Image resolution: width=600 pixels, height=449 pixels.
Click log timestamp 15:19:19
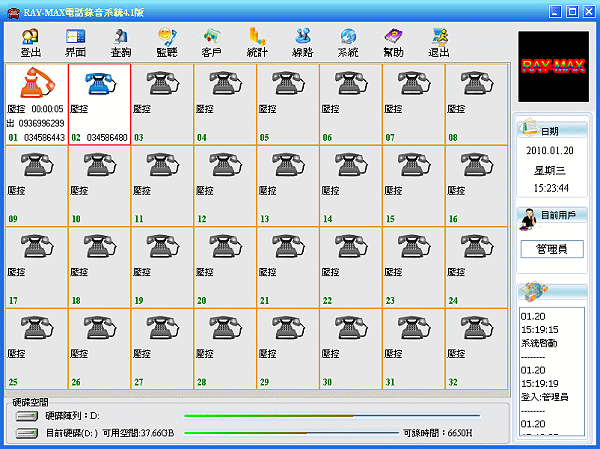[540, 384]
